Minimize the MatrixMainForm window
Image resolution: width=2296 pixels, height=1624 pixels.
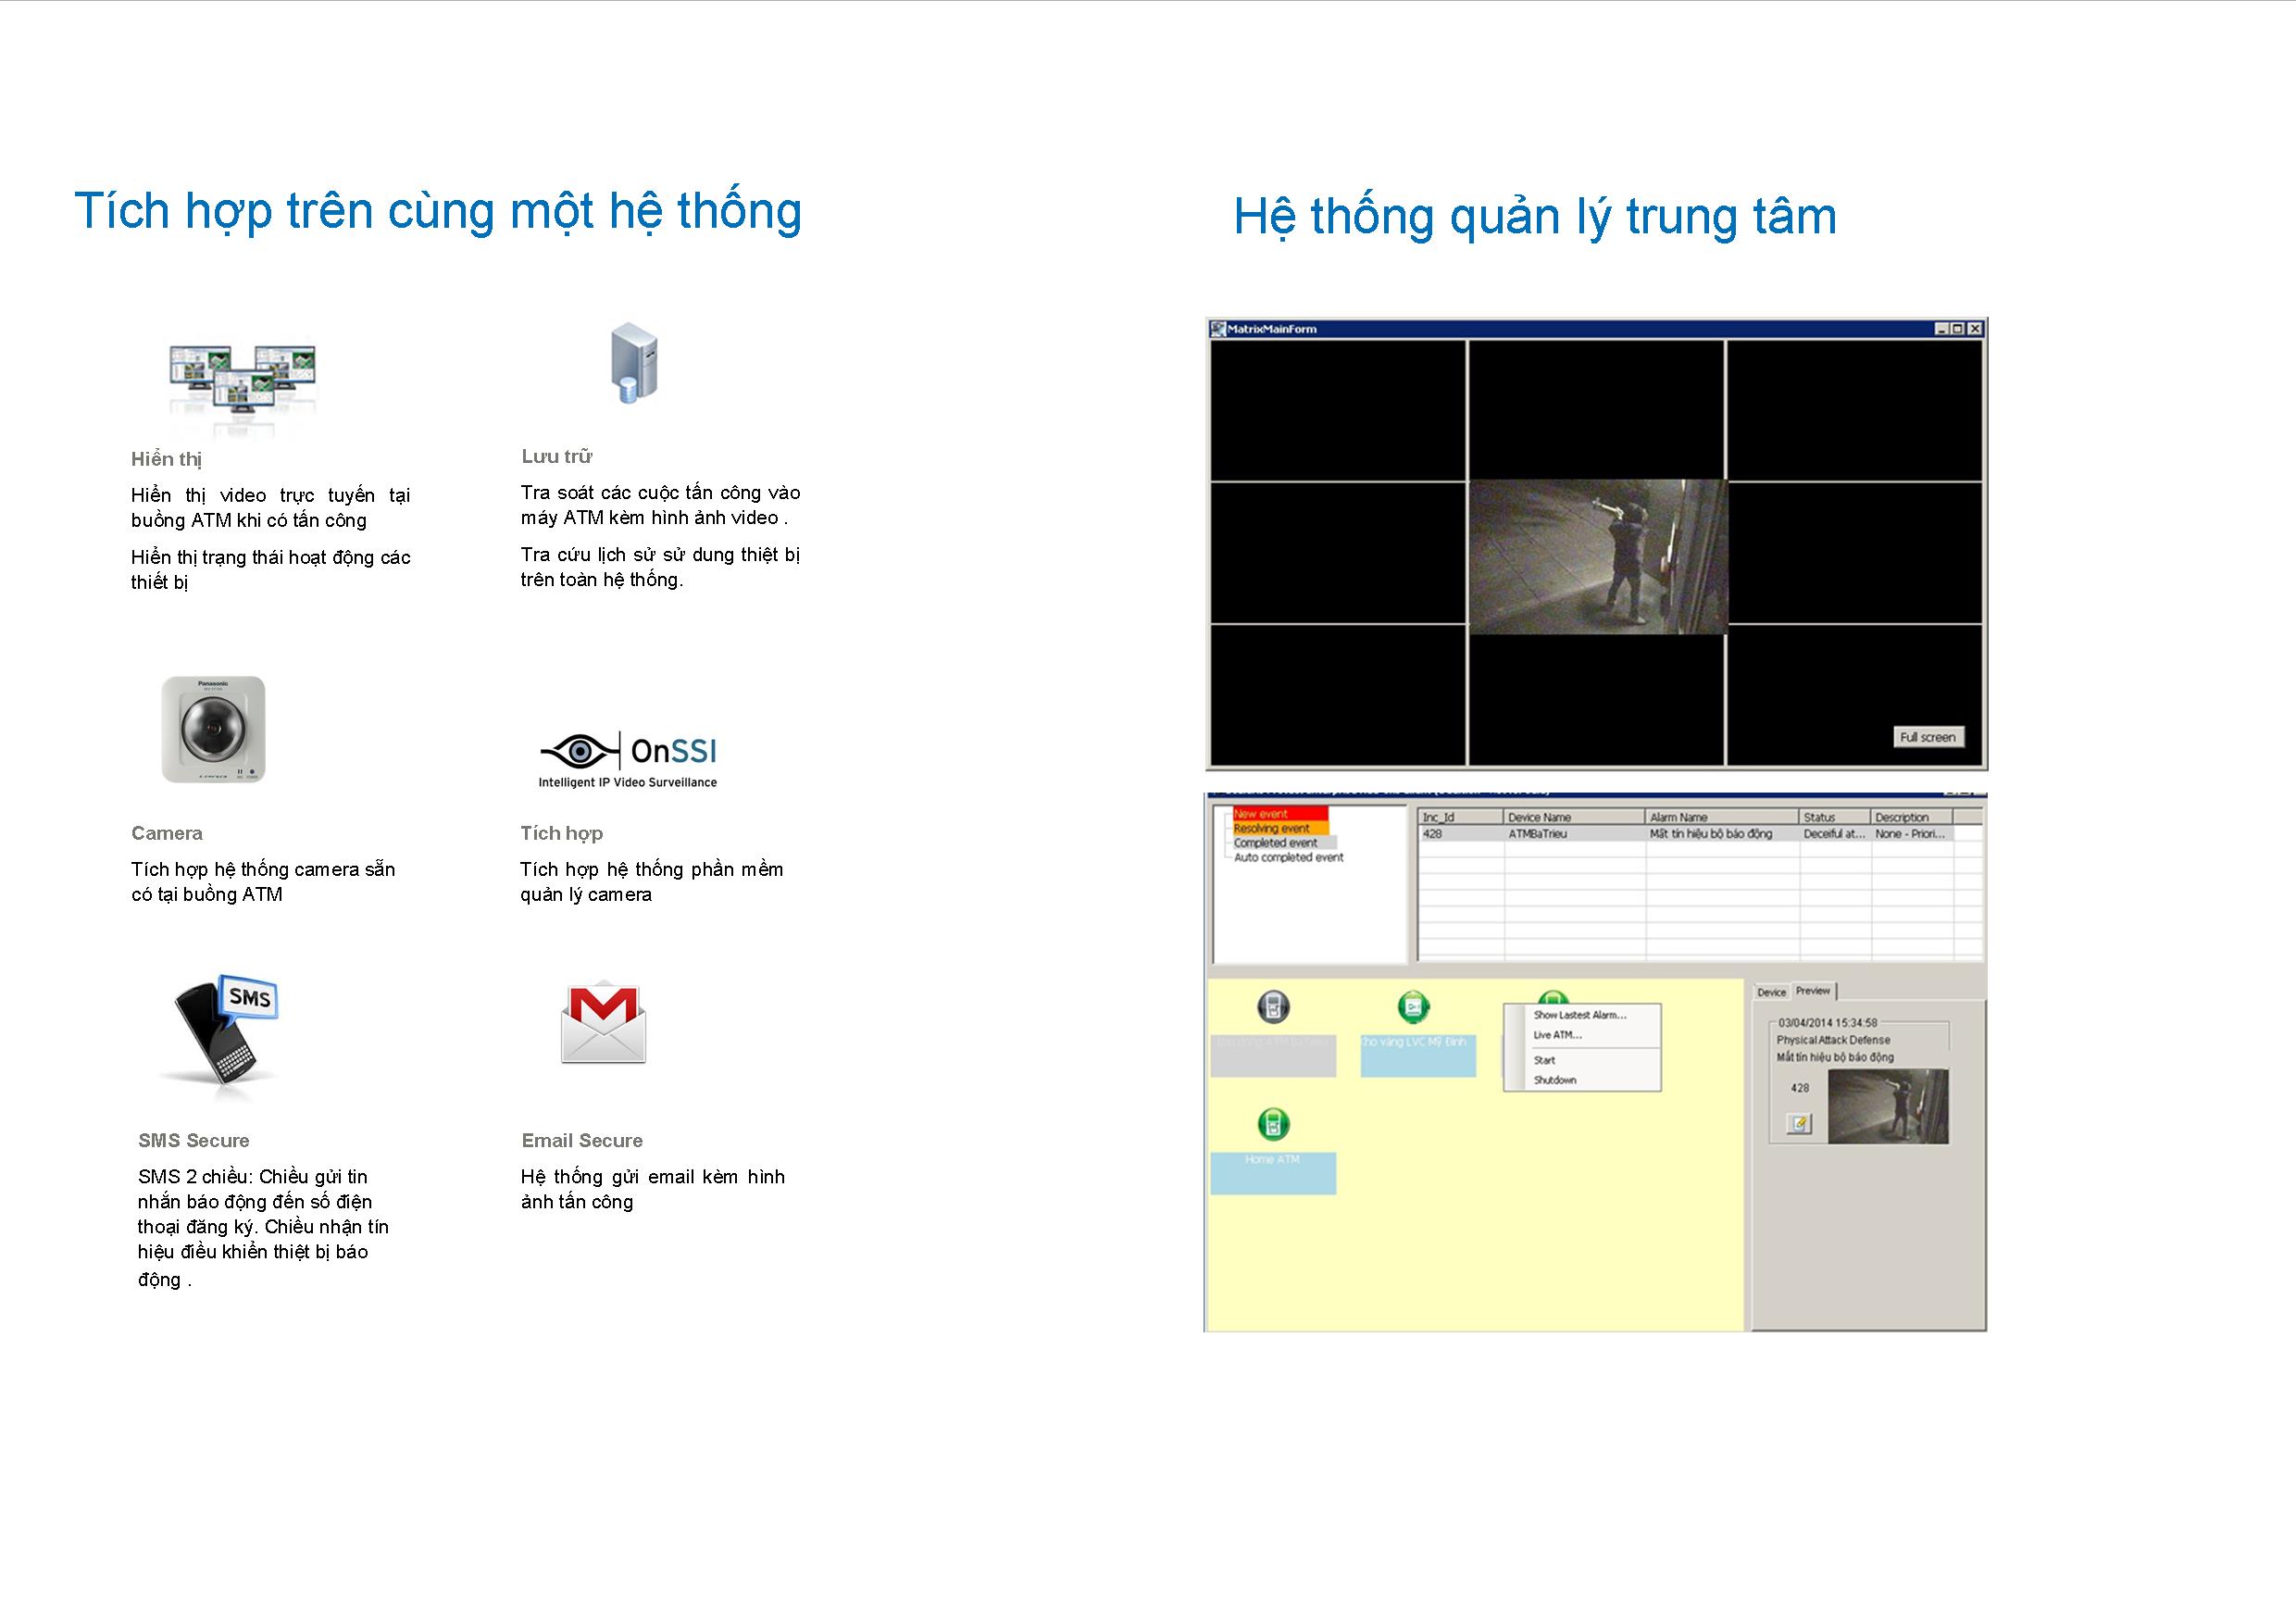pos(1942,329)
